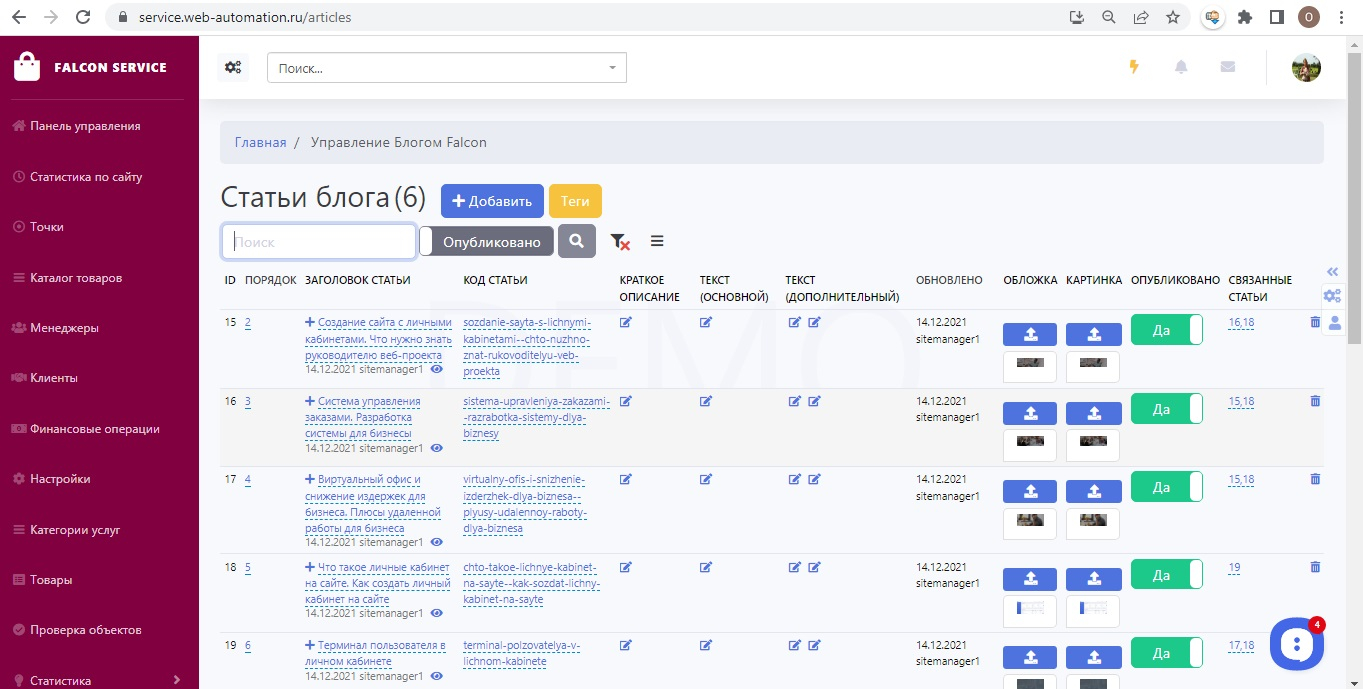The width and height of the screenshot is (1363, 689).
Task: Expand article 16 row with plus
Action: click(310, 401)
